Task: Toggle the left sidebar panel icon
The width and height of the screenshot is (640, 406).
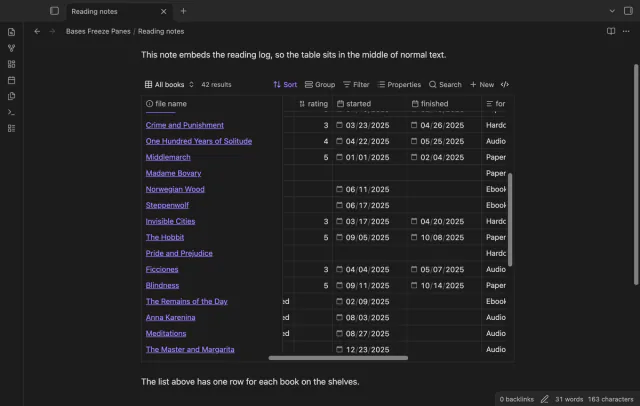Action: tap(54, 11)
